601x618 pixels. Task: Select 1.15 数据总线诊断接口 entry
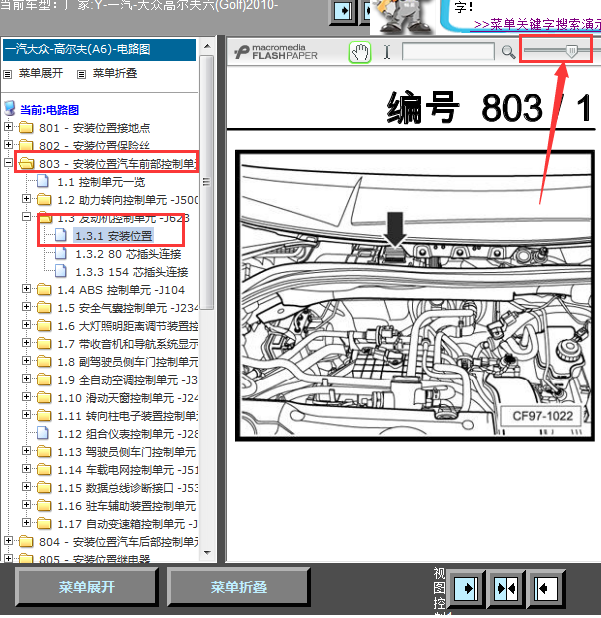pos(127,488)
